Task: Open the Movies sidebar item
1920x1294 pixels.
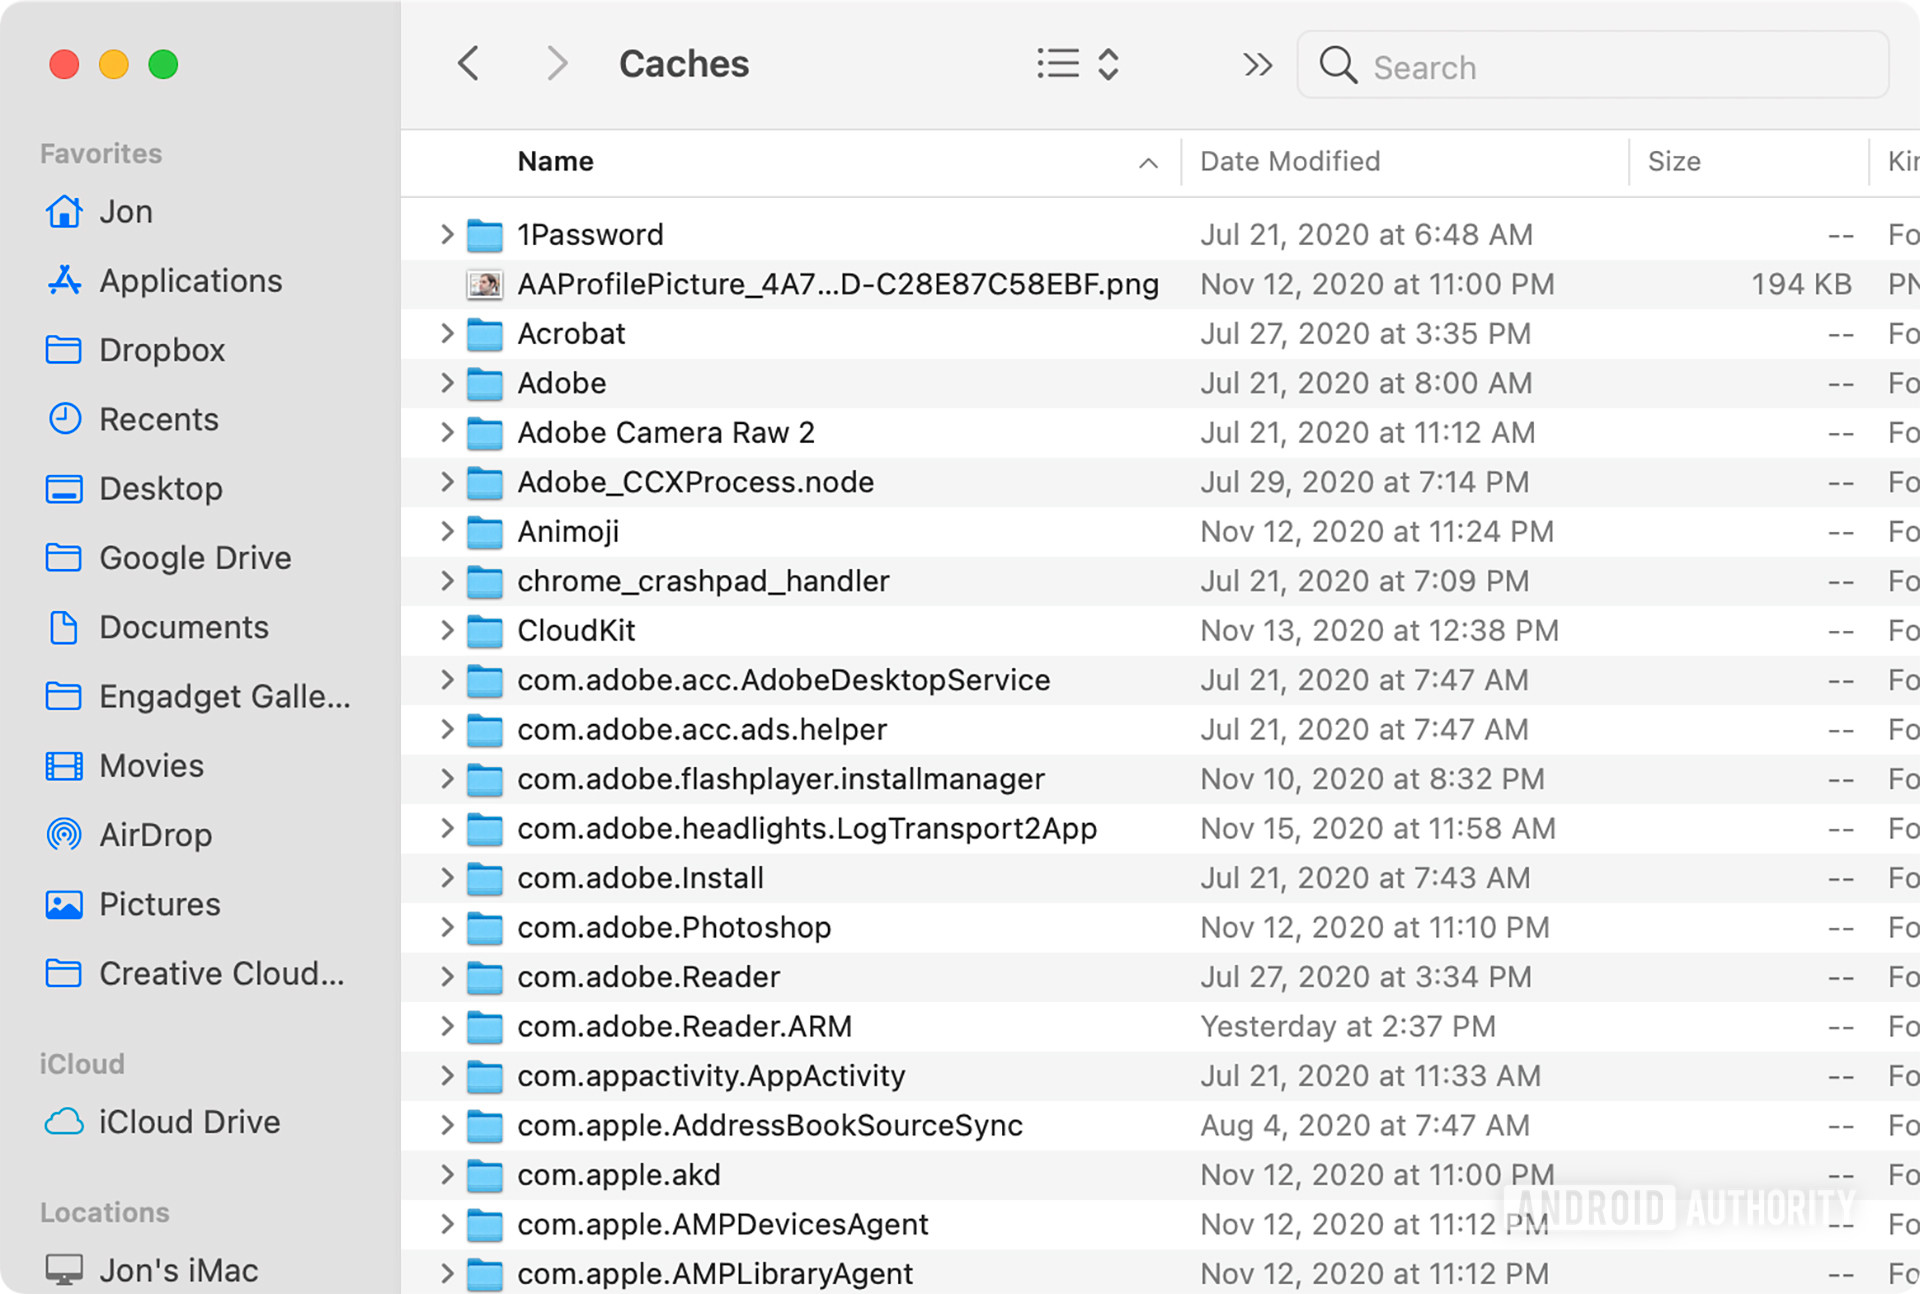Action: (x=151, y=766)
